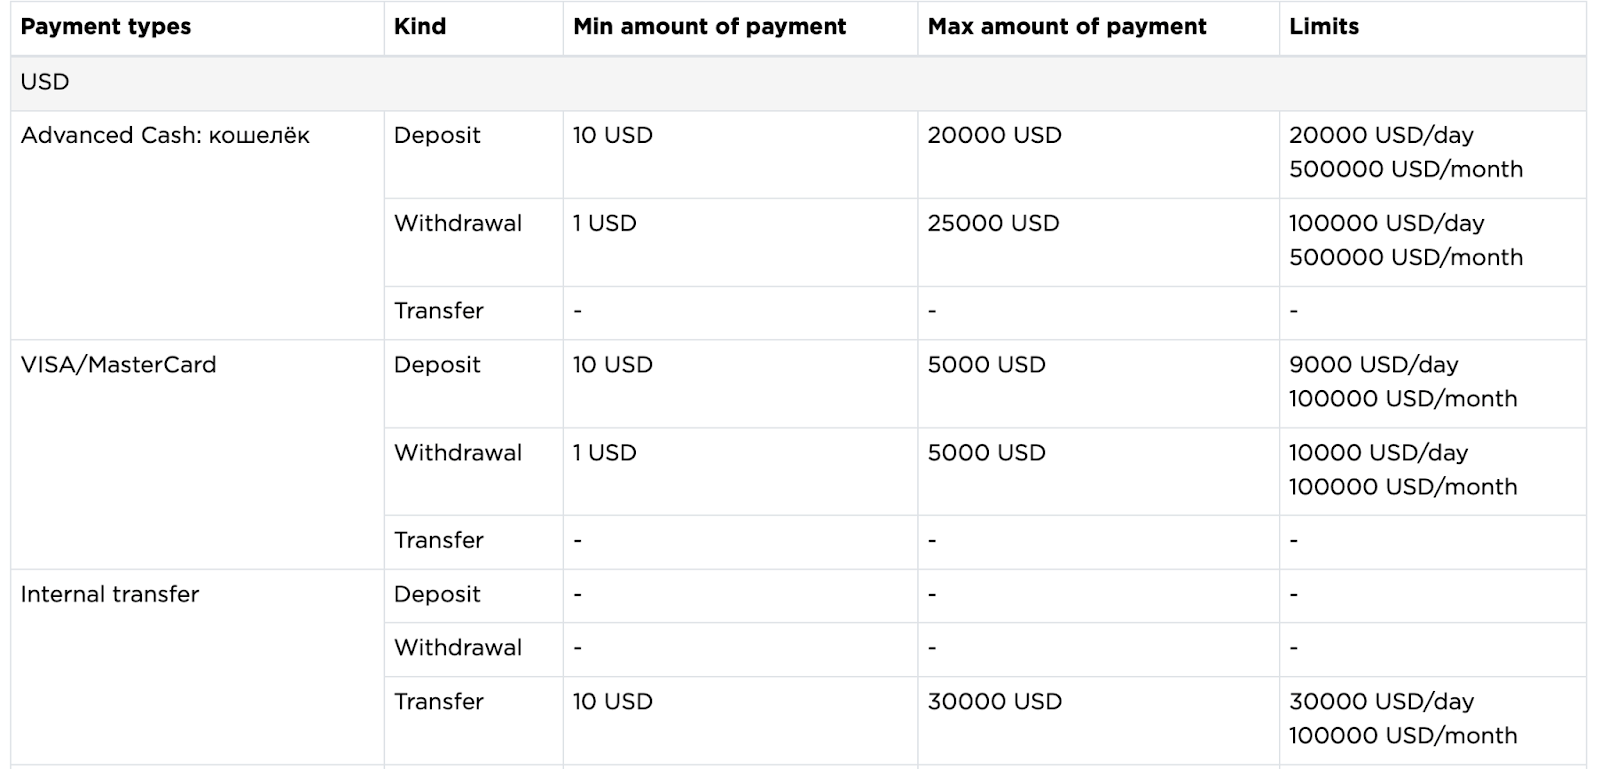Screen dimensions: 1600x769
Task: Click the Limits column header
Action: (x=1432, y=27)
